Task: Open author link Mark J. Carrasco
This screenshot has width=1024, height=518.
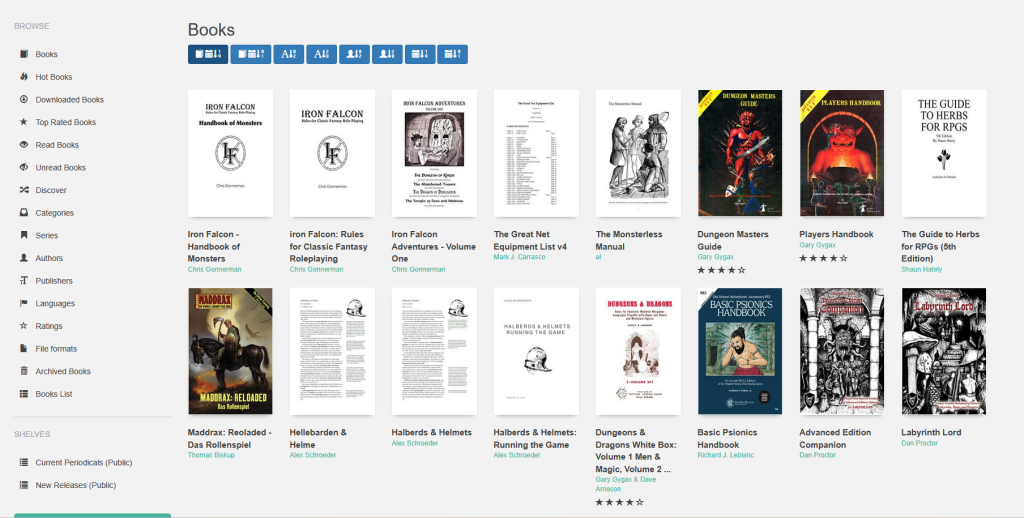Action: tap(521, 257)
